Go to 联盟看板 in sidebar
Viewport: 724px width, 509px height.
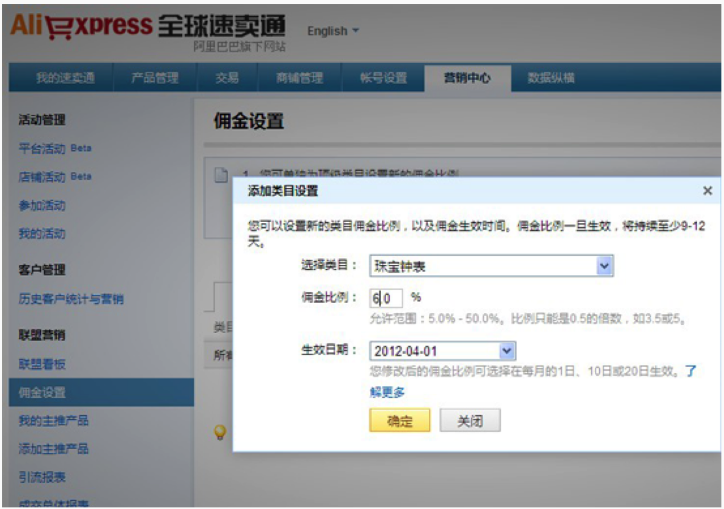tap(42, 364)
